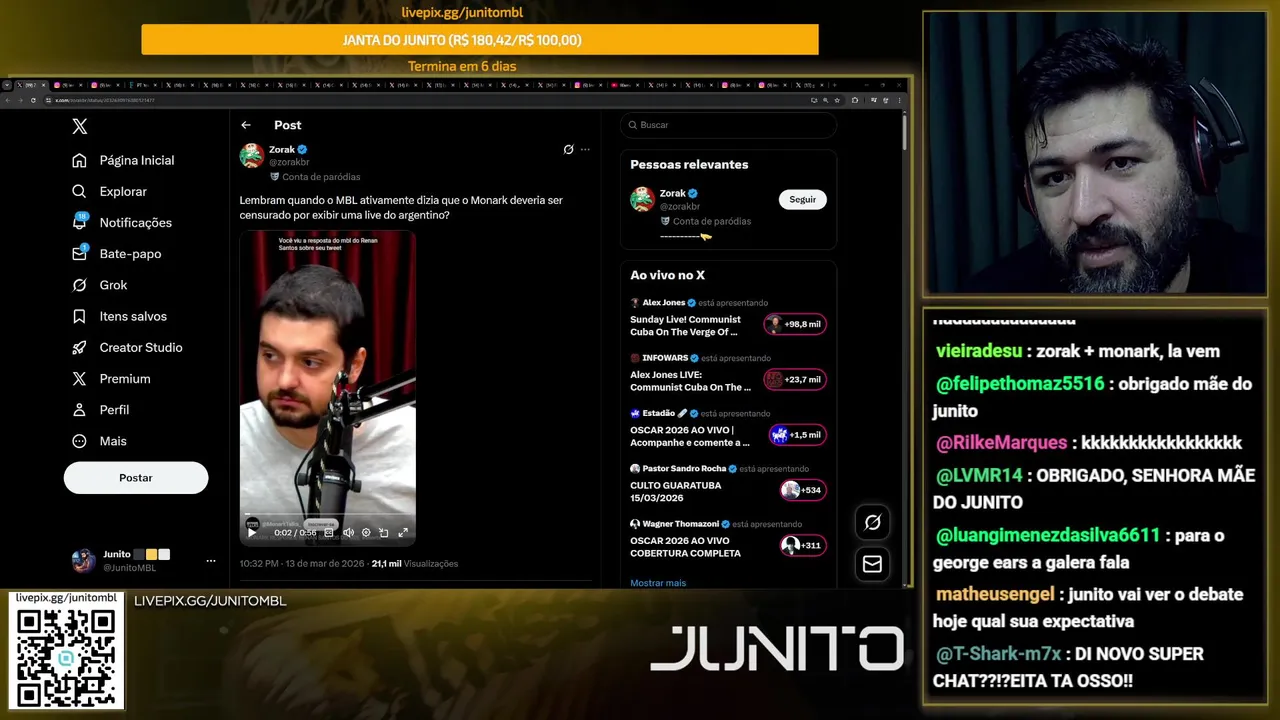The height and width of the screenshot is (720, 1280).
Task: Click the livepix QR code
Action: click(66, 656)
